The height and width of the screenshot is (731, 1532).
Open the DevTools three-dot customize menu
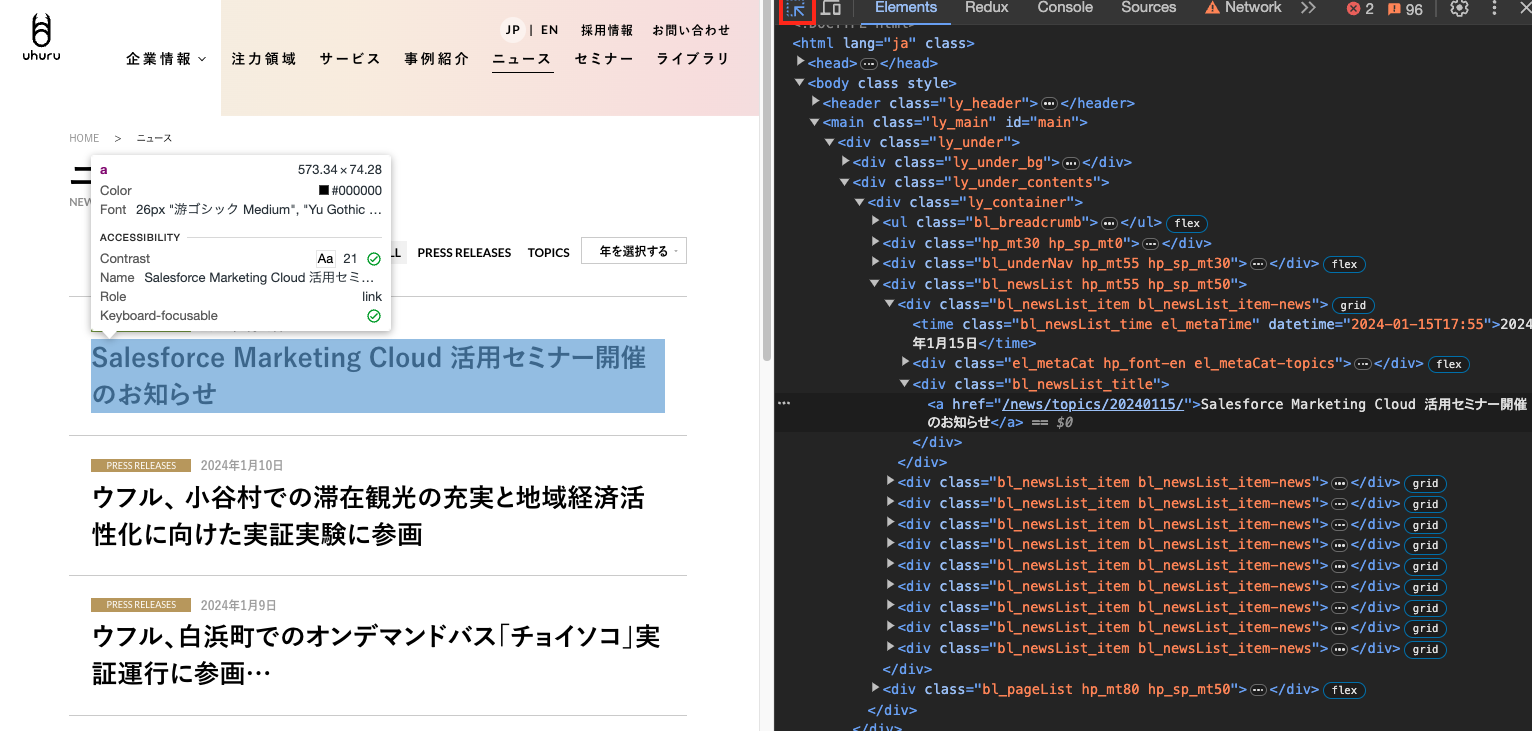click(x=1495, y=8)
